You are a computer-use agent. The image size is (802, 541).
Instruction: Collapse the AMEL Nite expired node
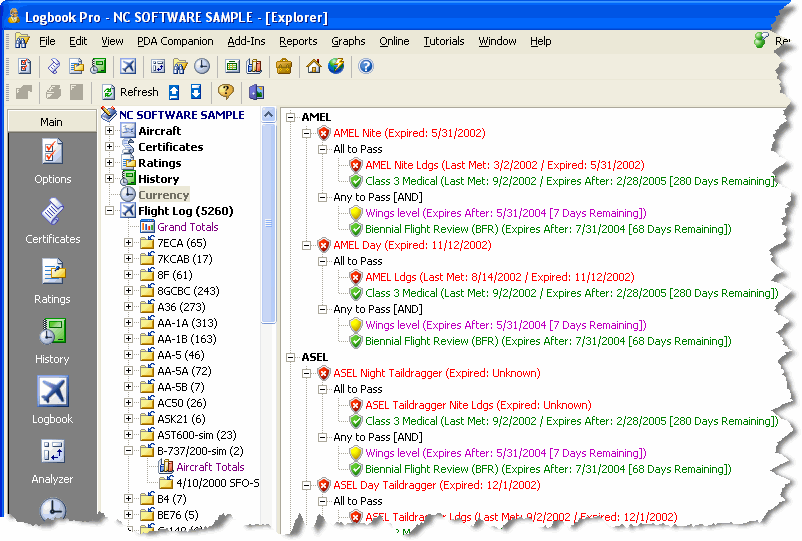[x=306, y=133]
